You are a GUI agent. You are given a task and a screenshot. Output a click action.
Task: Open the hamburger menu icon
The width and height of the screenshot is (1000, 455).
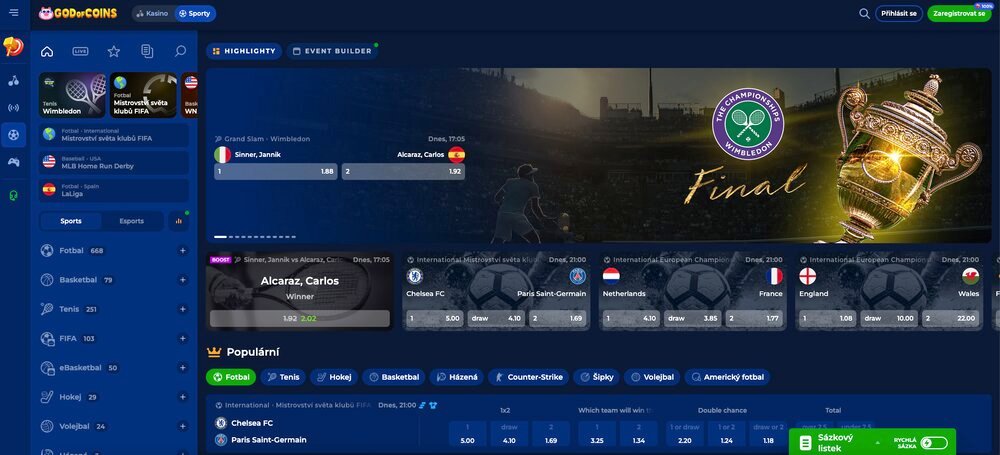coord(14,14)
